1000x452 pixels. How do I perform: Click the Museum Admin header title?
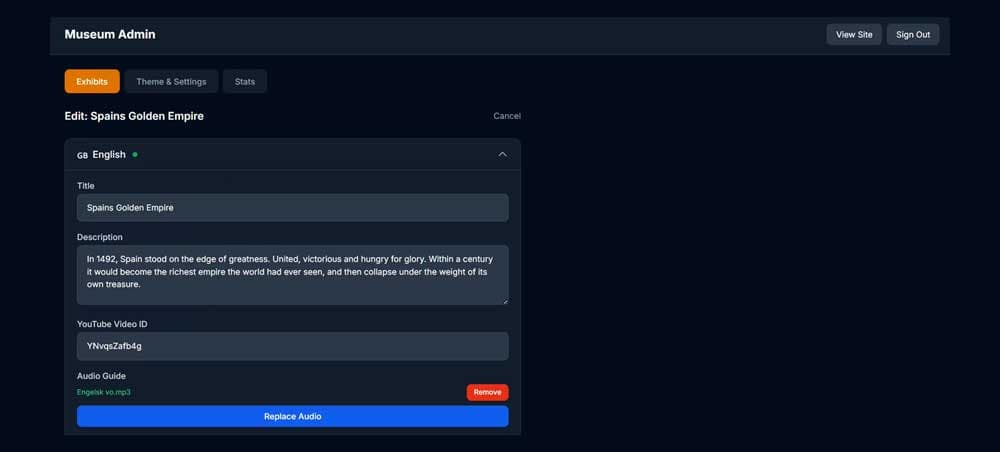pos(110,35)
